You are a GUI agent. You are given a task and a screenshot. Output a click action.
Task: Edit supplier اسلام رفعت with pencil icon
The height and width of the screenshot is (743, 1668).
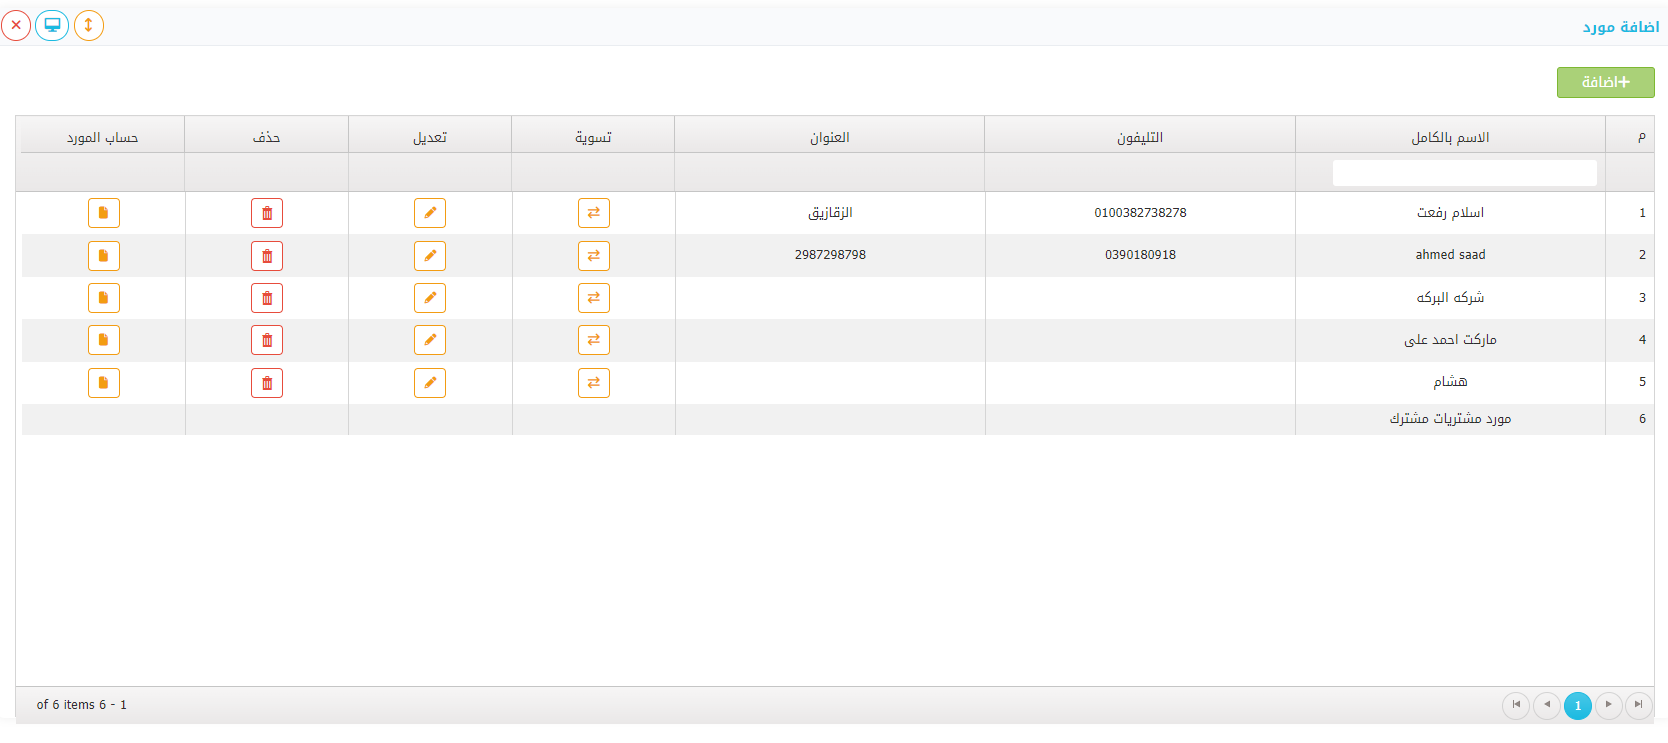(x=430, y=213)
